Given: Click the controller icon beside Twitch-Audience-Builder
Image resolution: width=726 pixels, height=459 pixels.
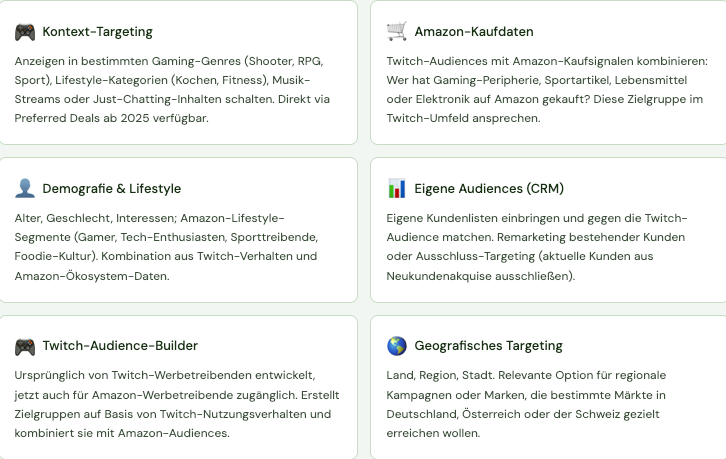Looking at the screenshot, I should pos(25,346).
